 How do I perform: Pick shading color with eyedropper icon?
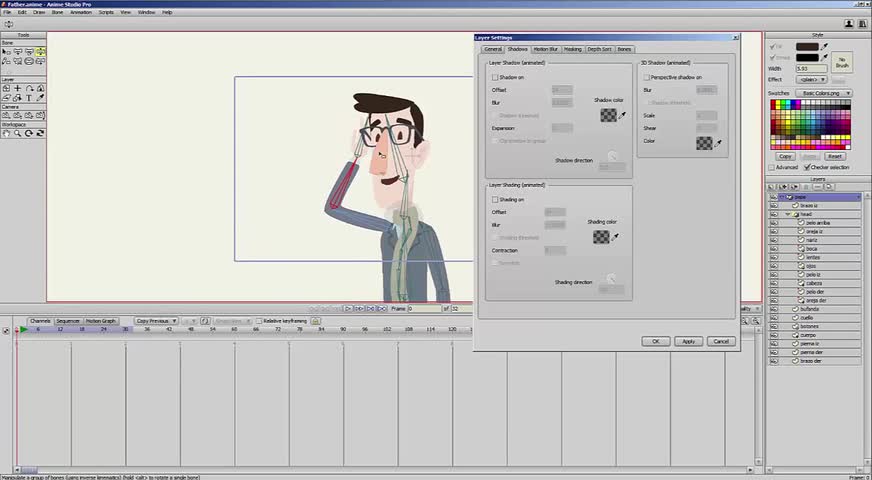click(x=615, y=237)
